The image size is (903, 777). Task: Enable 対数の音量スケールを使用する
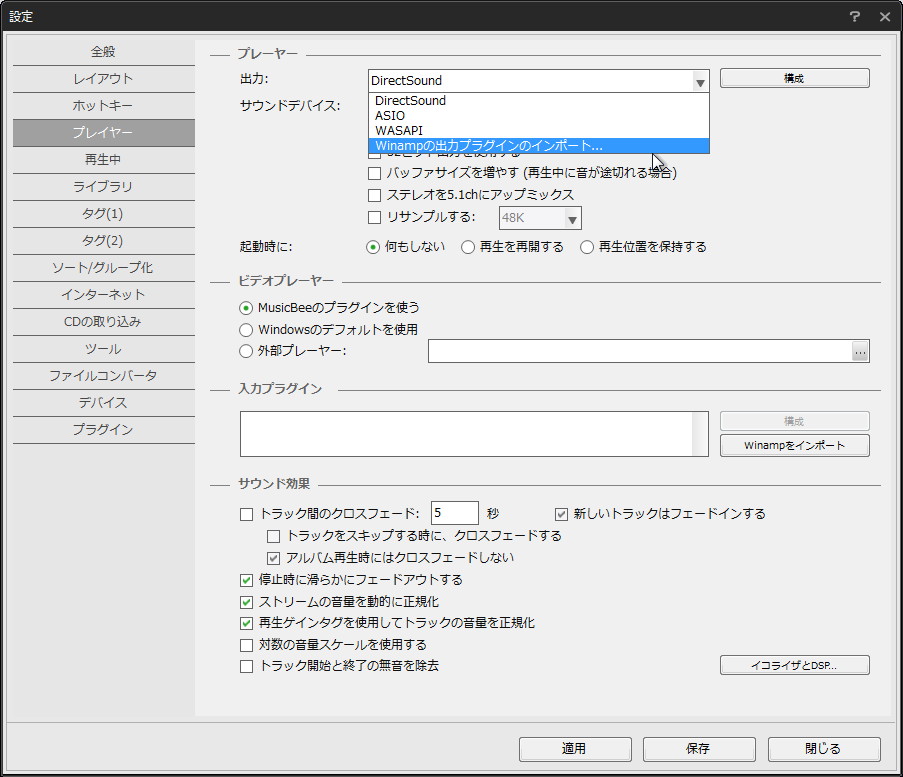(246, 644)
